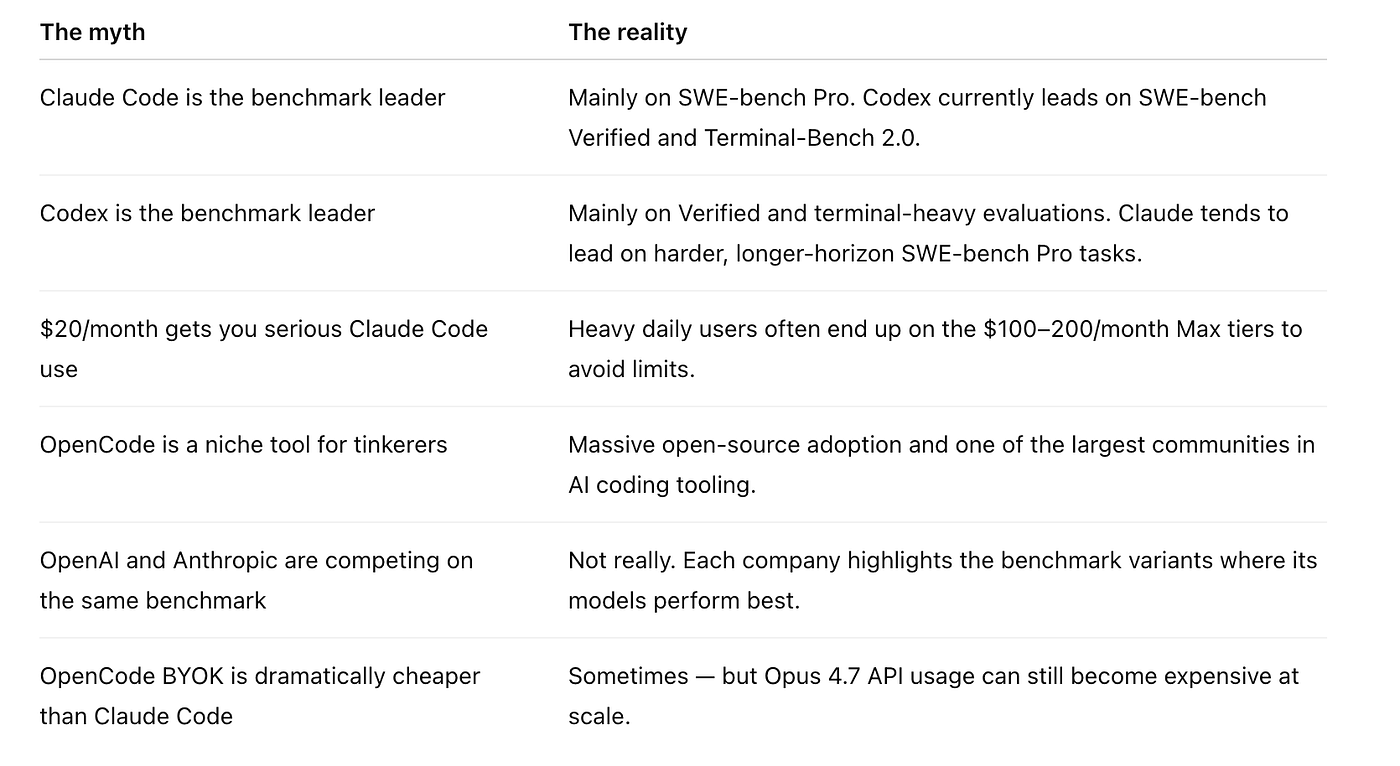Screen dimensions: 1400x766
Task: Select 'Codex is the benchmark leader' cell
Action: (x=207, y=213)
